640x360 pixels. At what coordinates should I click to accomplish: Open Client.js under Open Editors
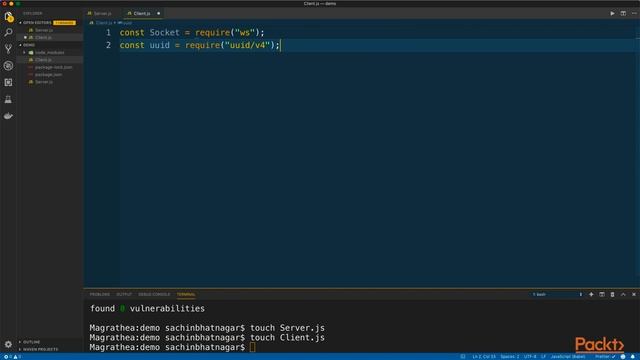pyautogui.click(x=43, y=38)
